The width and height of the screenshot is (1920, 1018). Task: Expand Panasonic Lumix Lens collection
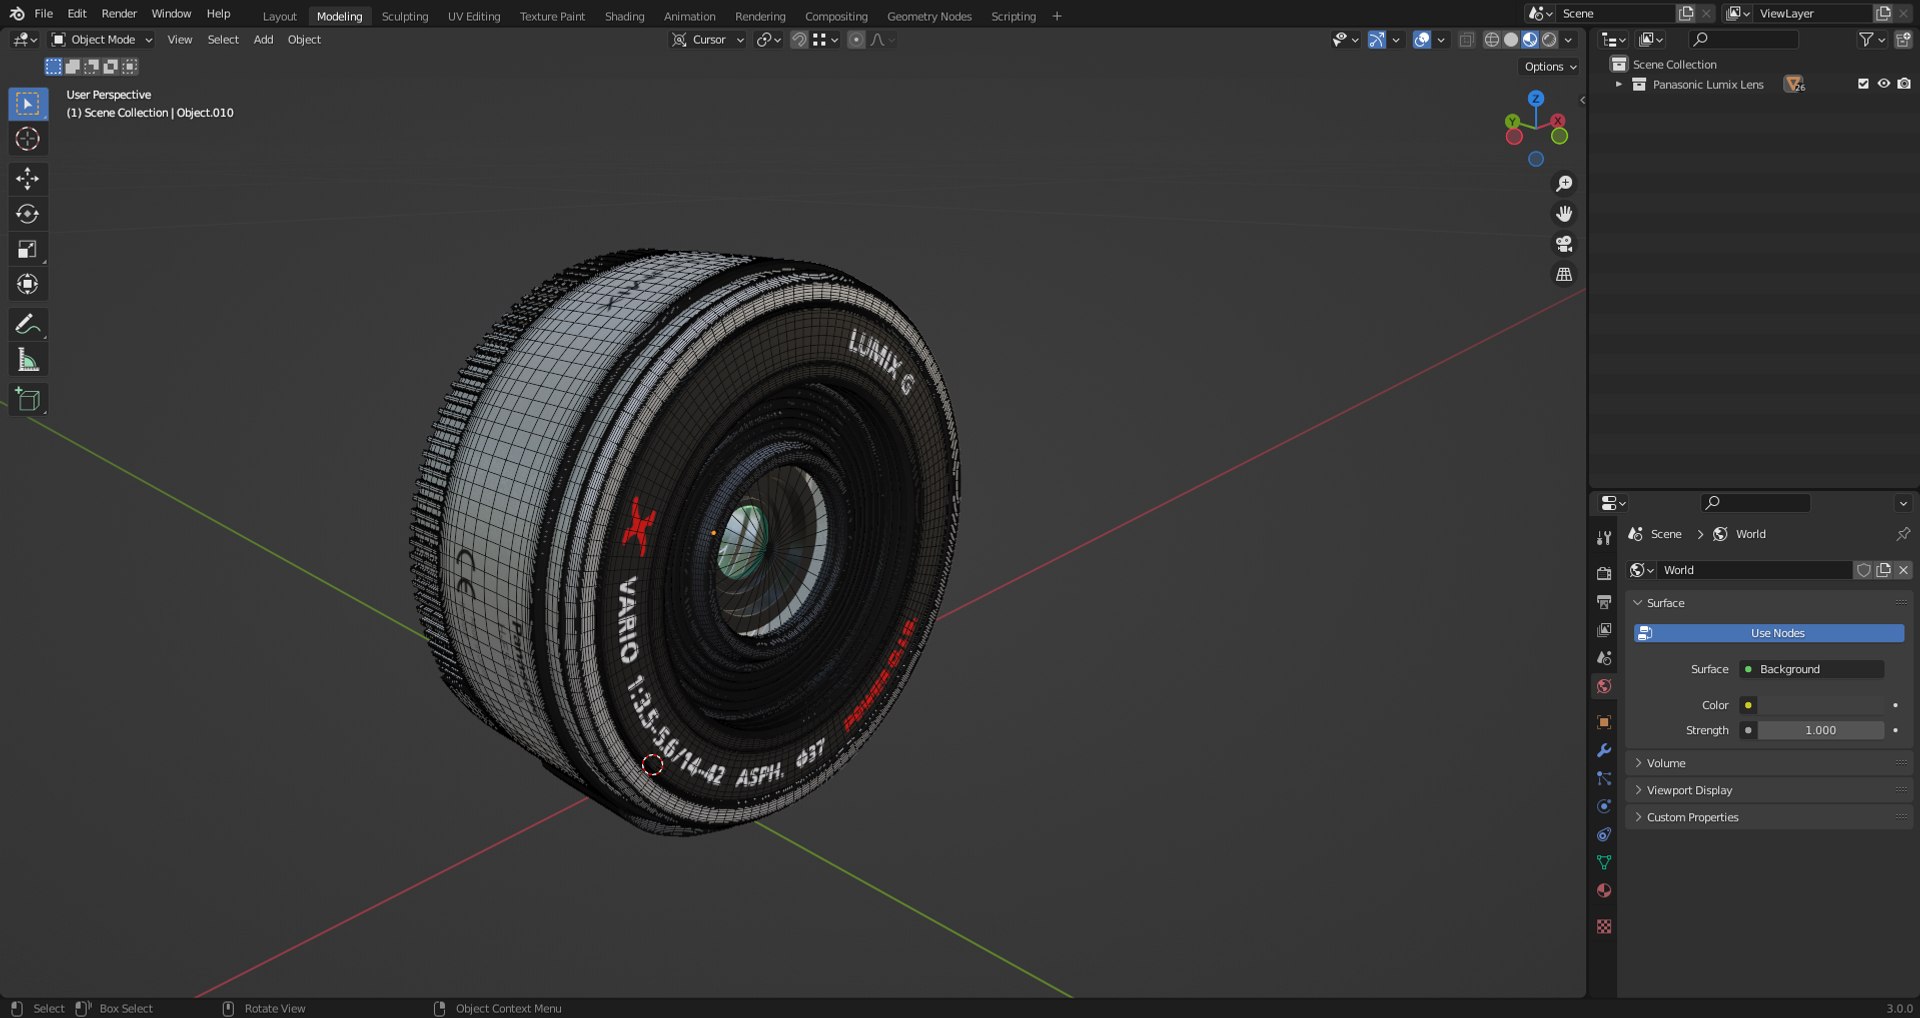[x=1619, y=84]
